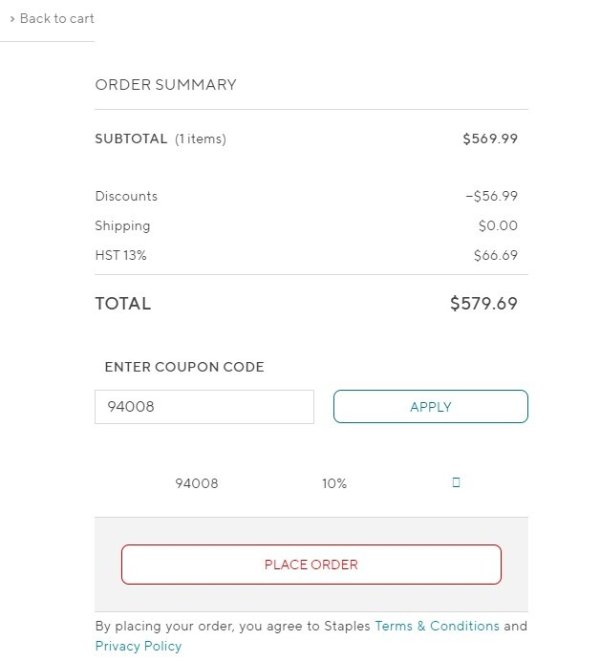Image resolution: width=600 pixels, height=661 pixels.
Task: Go back to cart
Action: (x=56, y=19)
